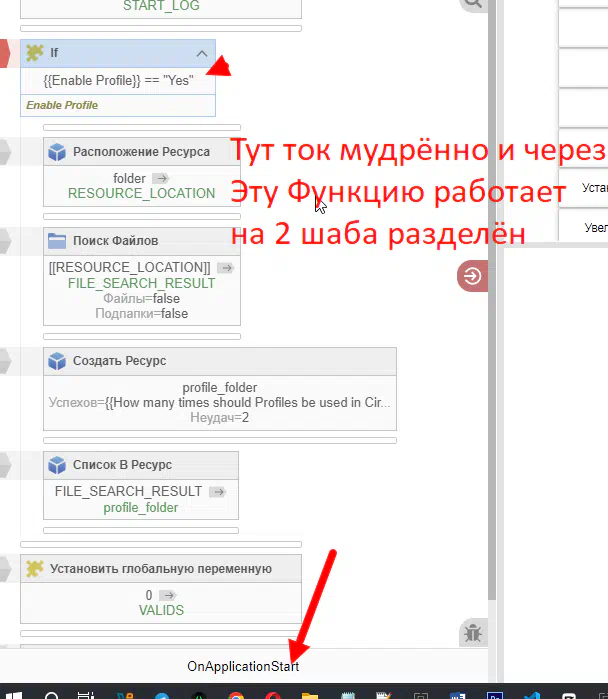Open the bug debug icon at bottom right
This screenshot has height=699, width=608.
(472, 632)
